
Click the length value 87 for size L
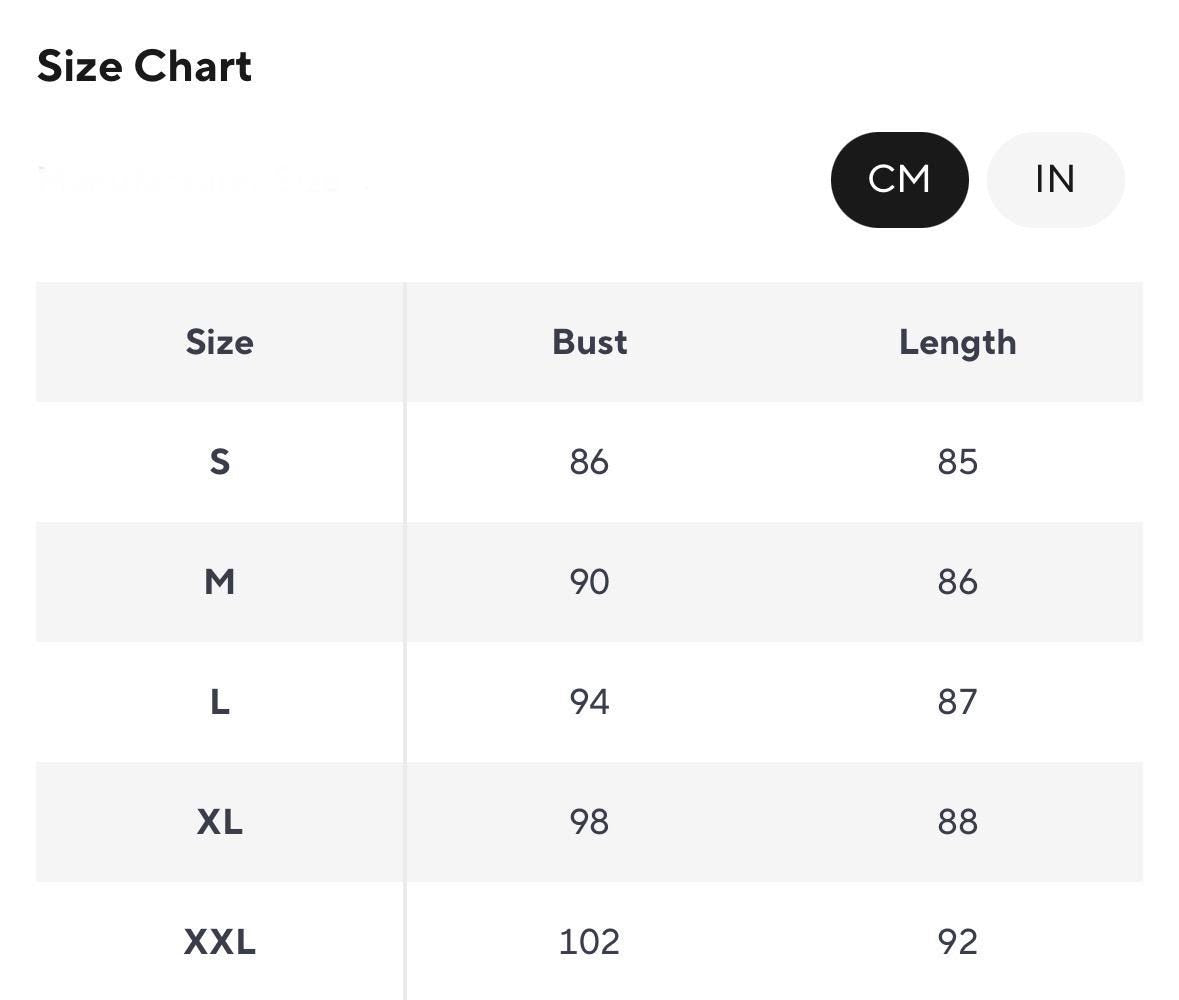point(957,702)
